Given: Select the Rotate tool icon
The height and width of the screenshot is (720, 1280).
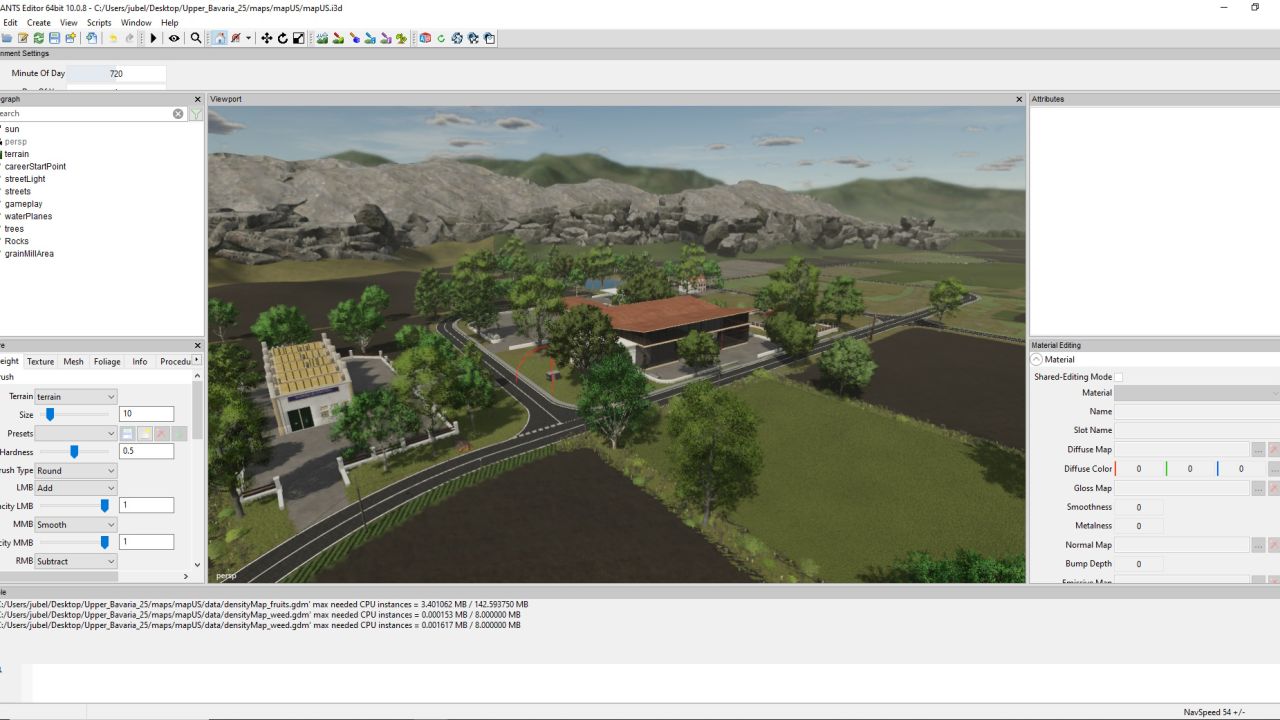Looking at the screenshot, I should click(x=282, y=38).
